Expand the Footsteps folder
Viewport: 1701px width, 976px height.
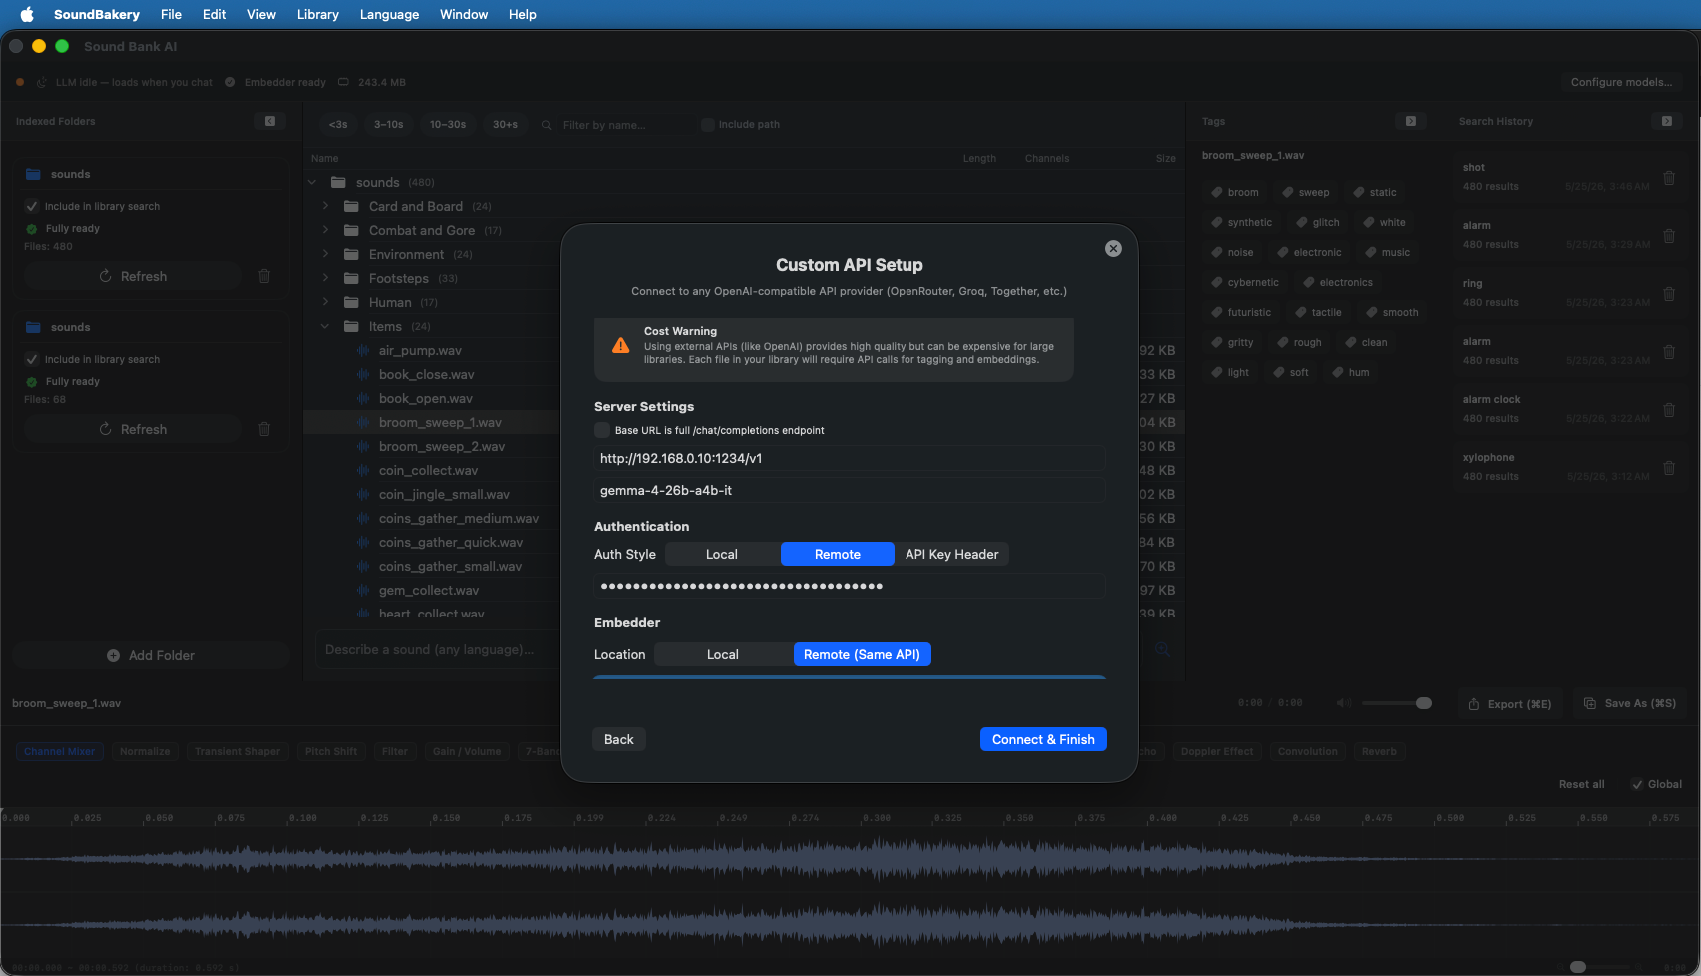(x=325, y=278)
